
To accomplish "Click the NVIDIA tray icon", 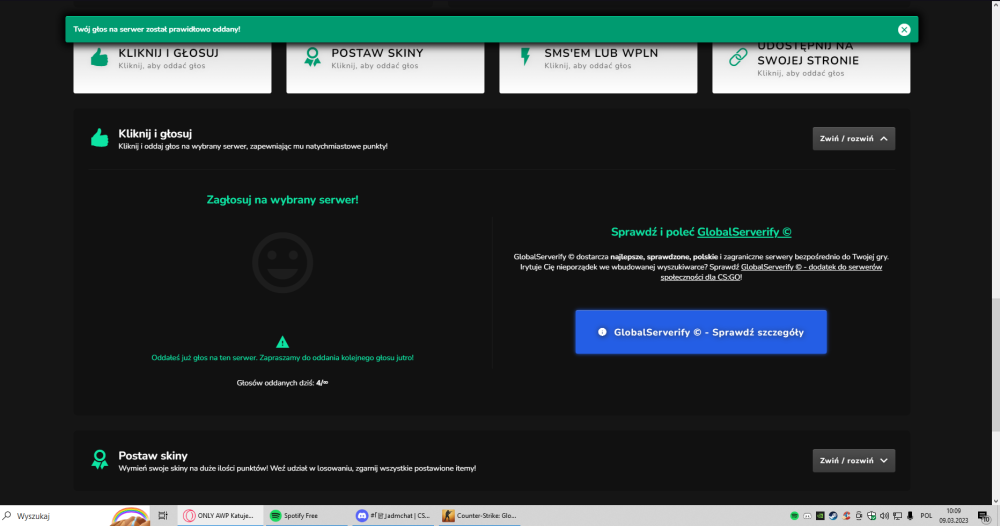I will [x=820, y=516].
